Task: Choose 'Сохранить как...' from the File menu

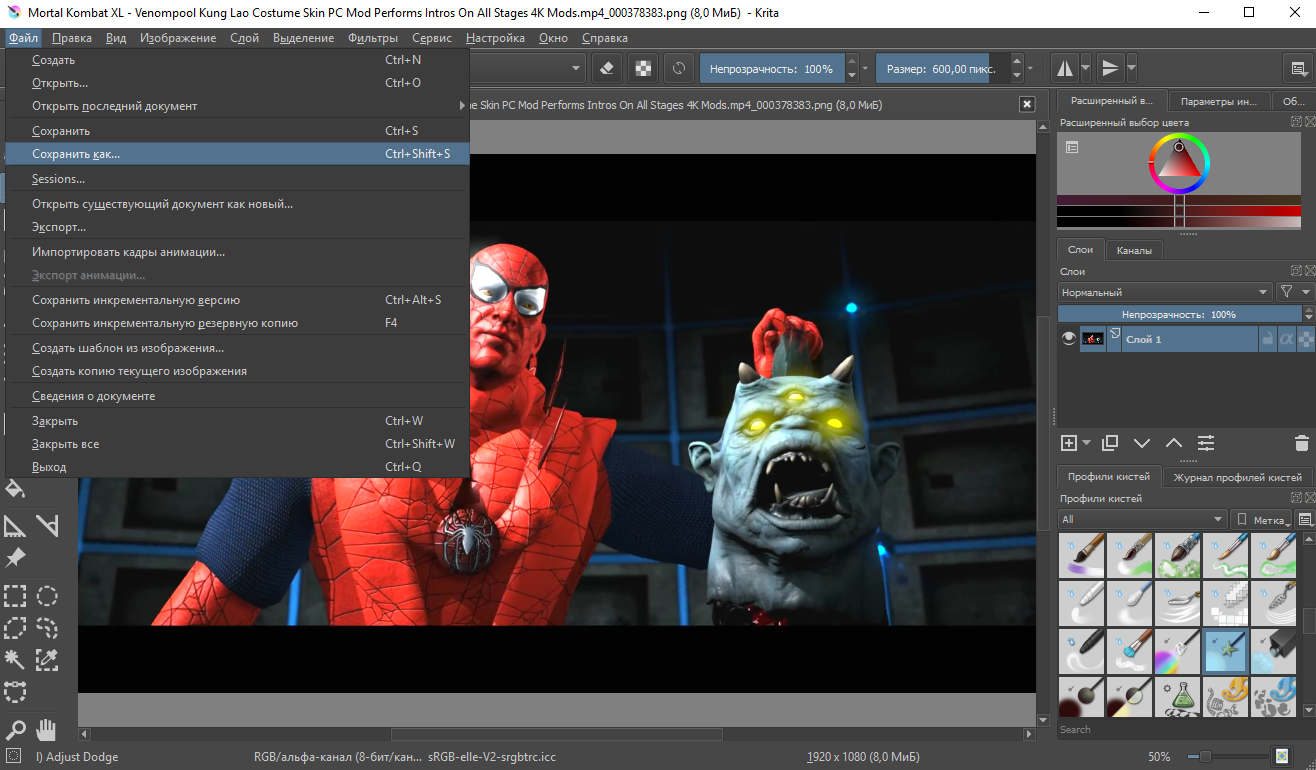Action: tap(76, 154)
